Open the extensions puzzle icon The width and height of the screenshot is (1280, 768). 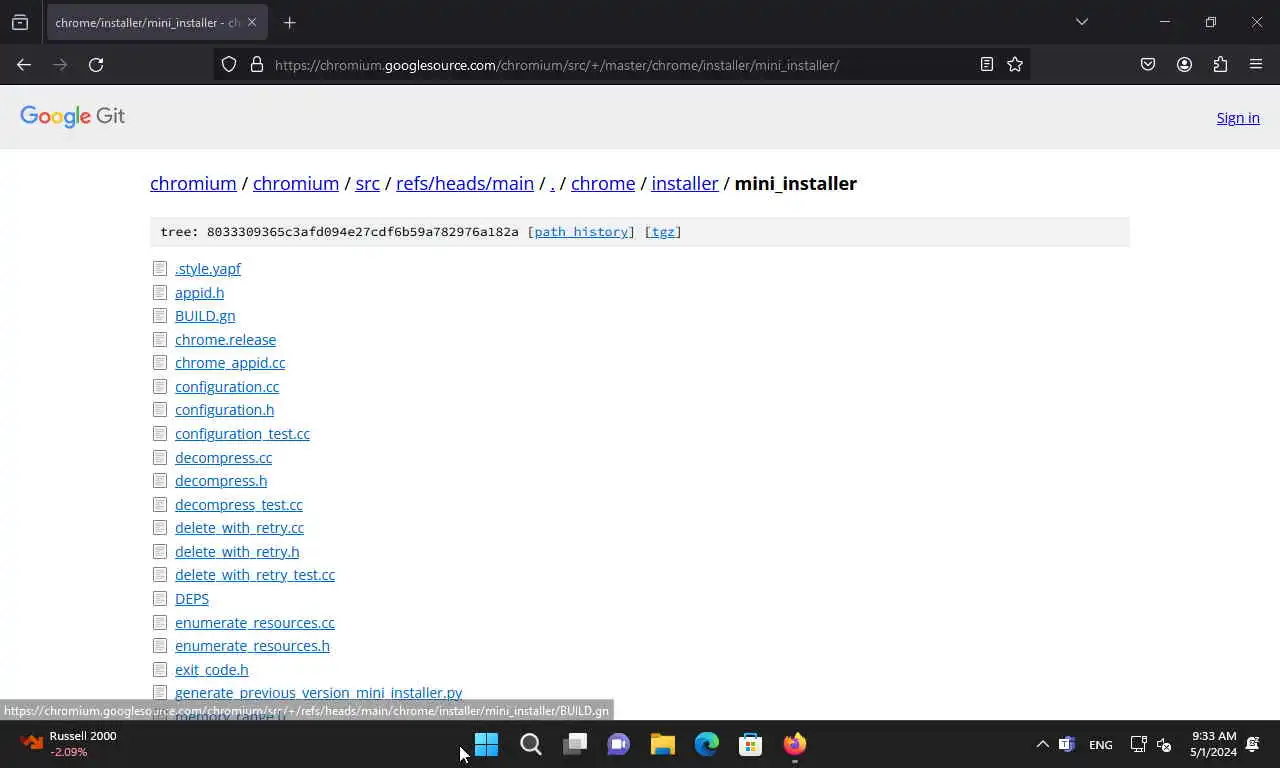click(x=1220, y=65)
